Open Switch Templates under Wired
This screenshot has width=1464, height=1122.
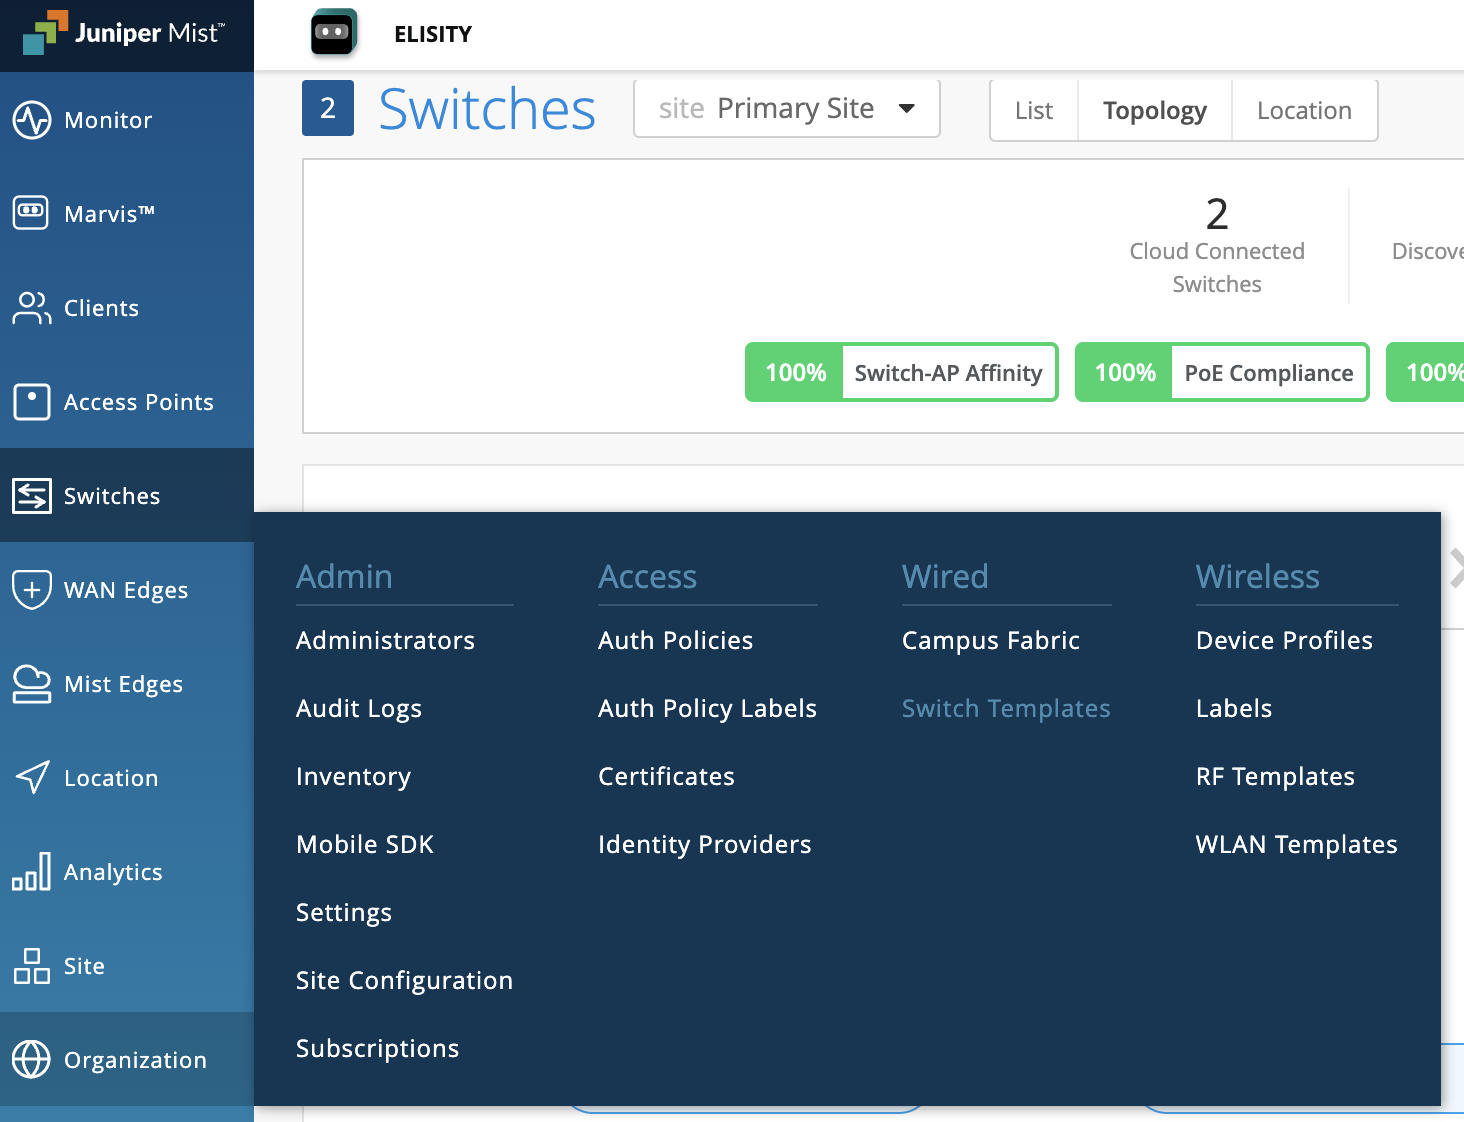pos(1005,709)
